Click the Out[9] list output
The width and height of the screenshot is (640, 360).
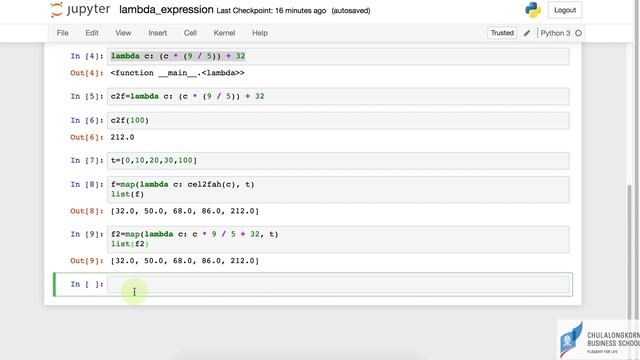[184, 261]
